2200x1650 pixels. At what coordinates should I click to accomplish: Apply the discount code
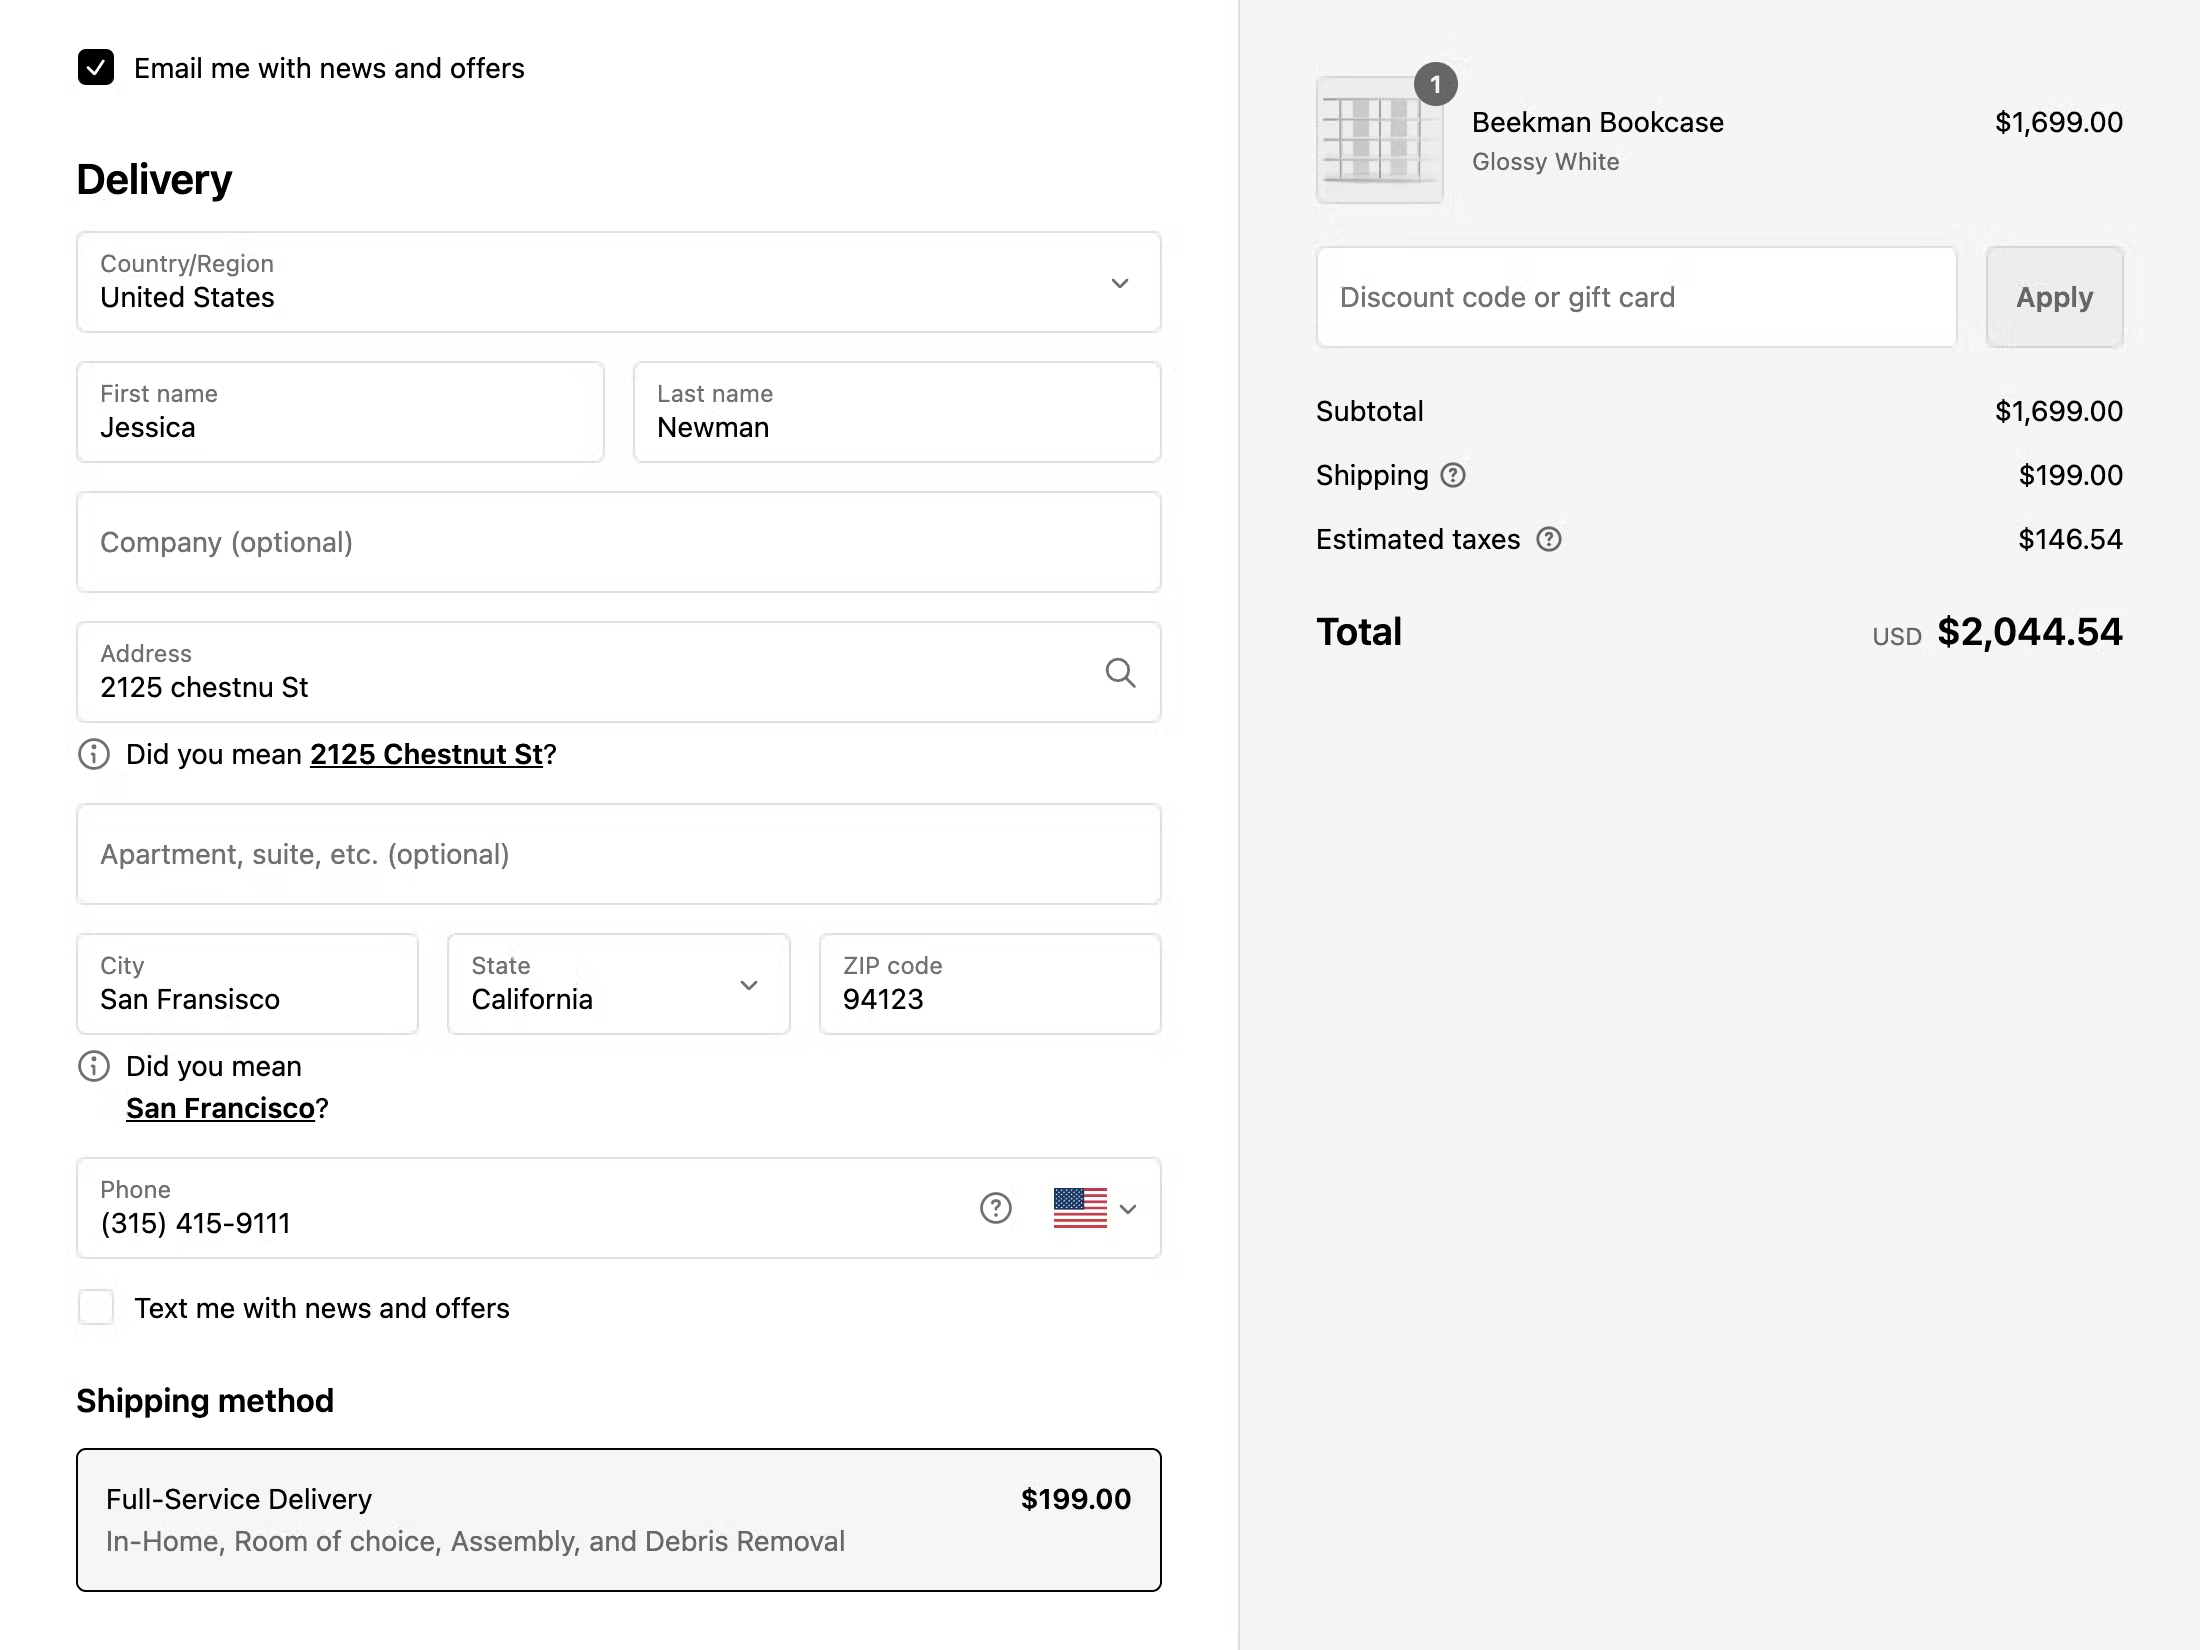point(2054,296)
